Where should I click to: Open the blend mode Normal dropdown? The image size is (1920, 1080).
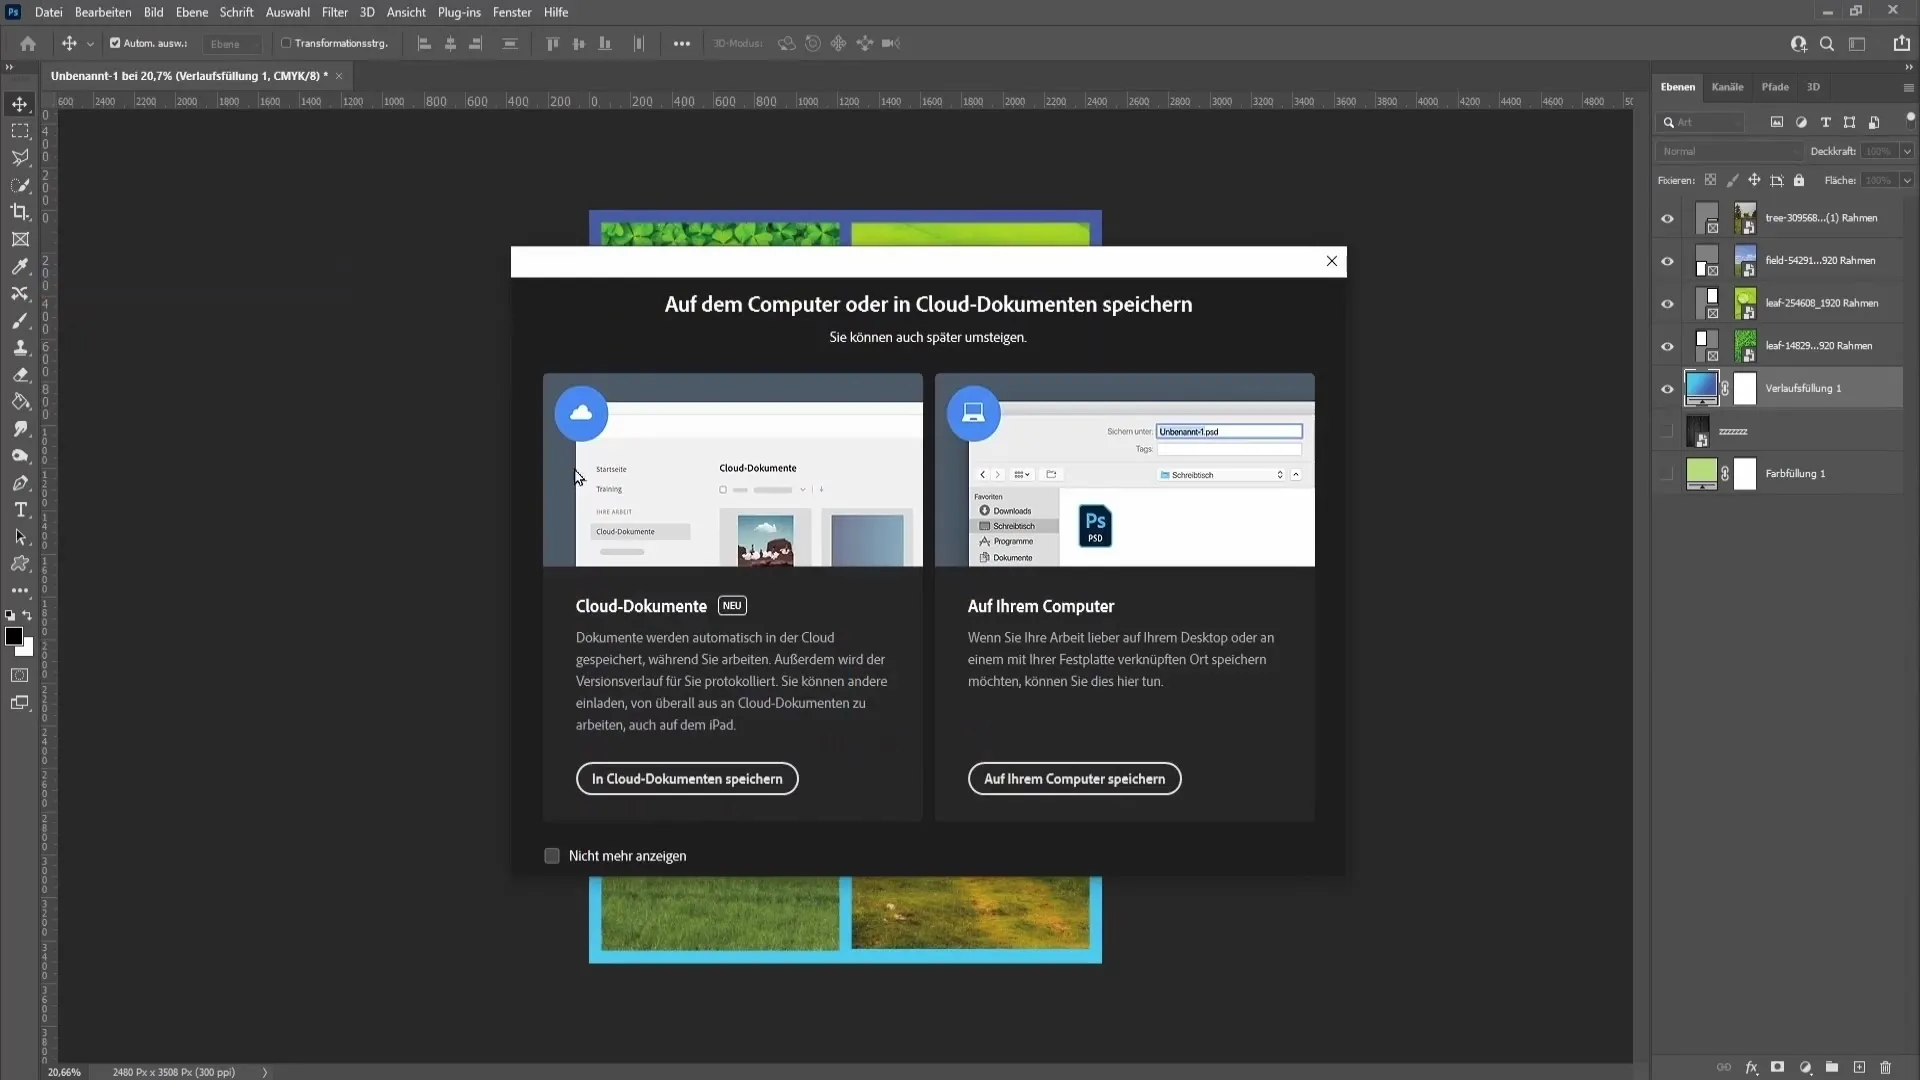[1728, 151]
